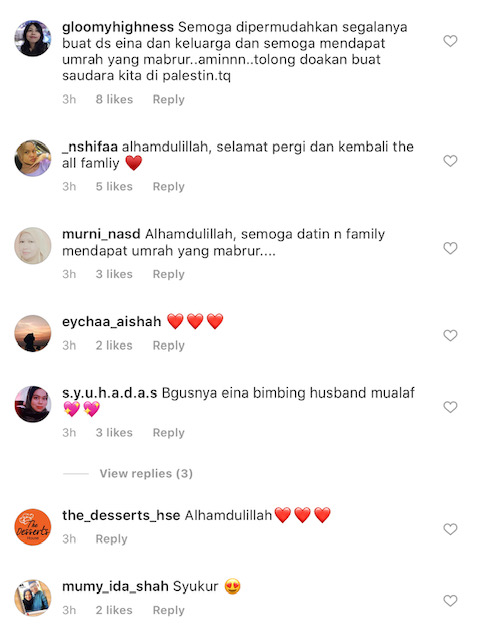Viewport: 483px width, 640px height.
Task: View the 8 likes on gloomyhighness comment
Action: click(x=114, y=100)
